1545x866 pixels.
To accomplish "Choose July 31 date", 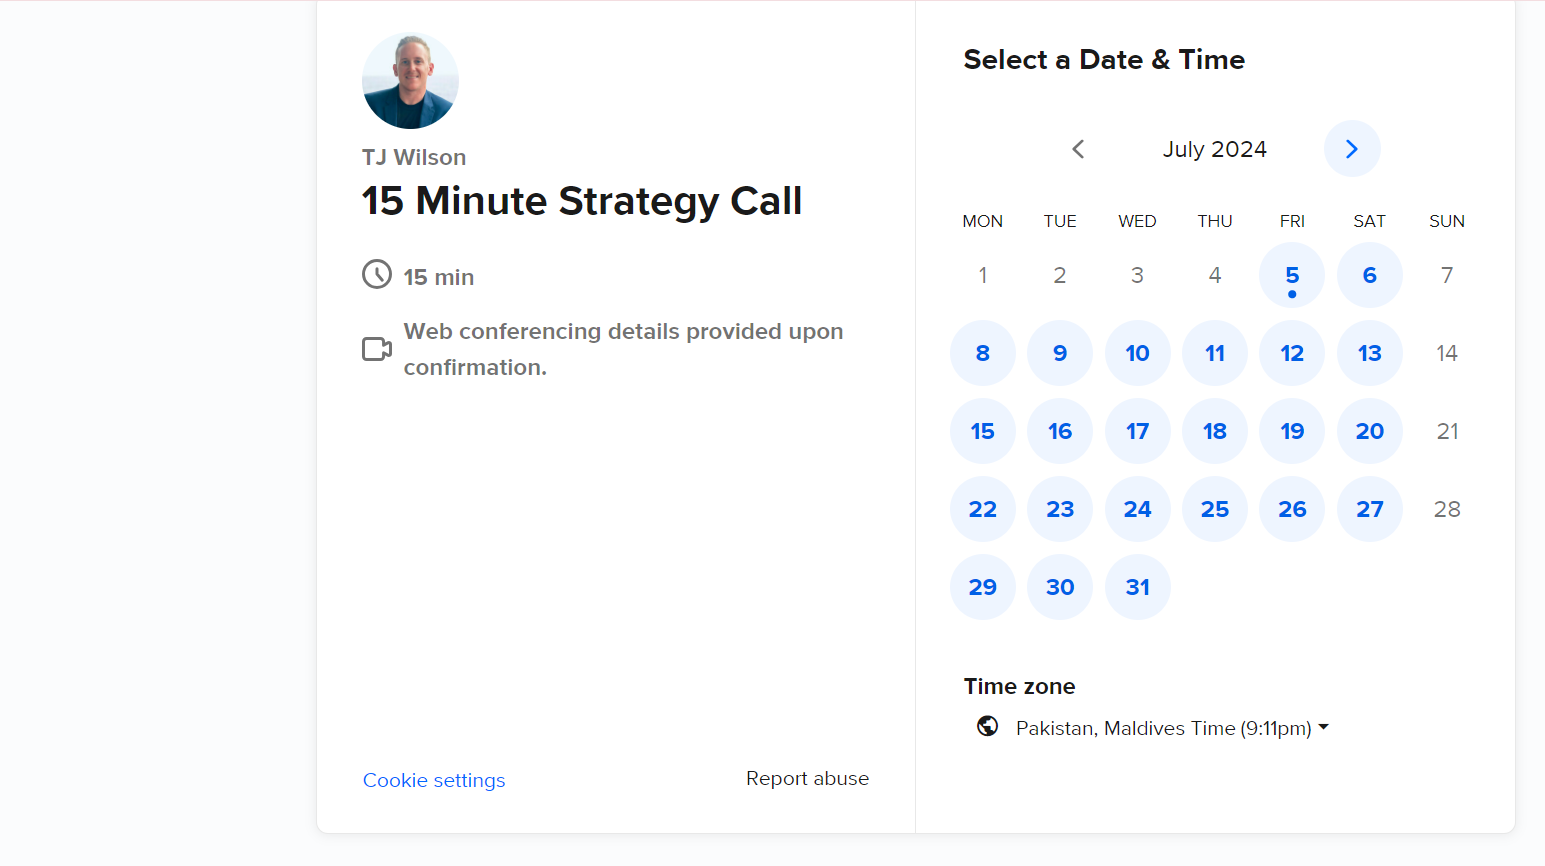I will (1138, 587).
